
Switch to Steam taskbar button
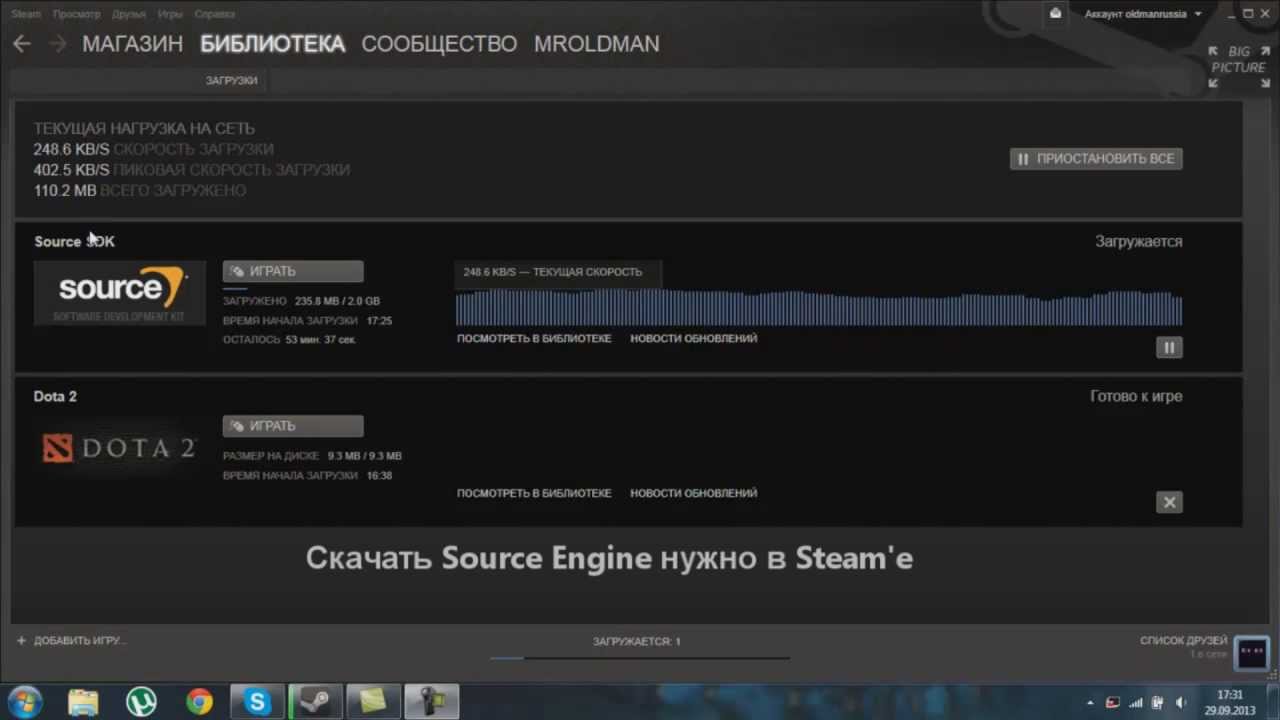coord(316,702)
